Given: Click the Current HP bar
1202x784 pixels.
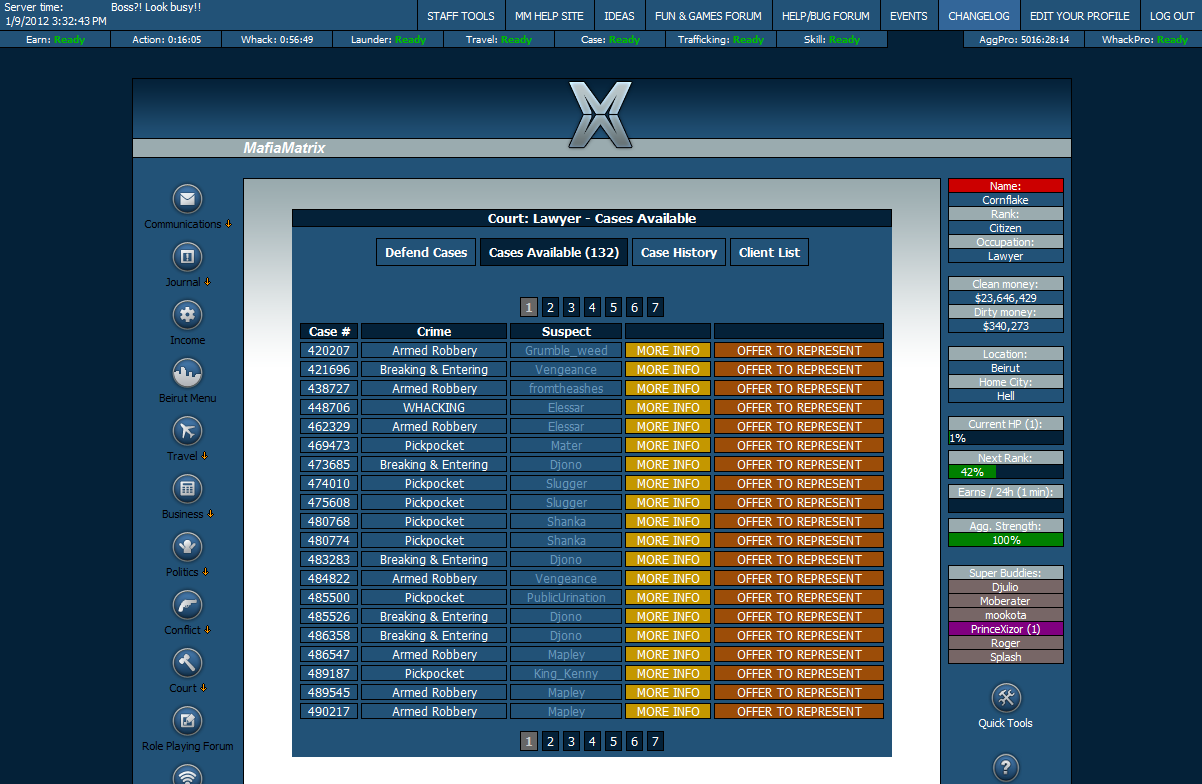Looking at the screenshot, I should 1006,438.
